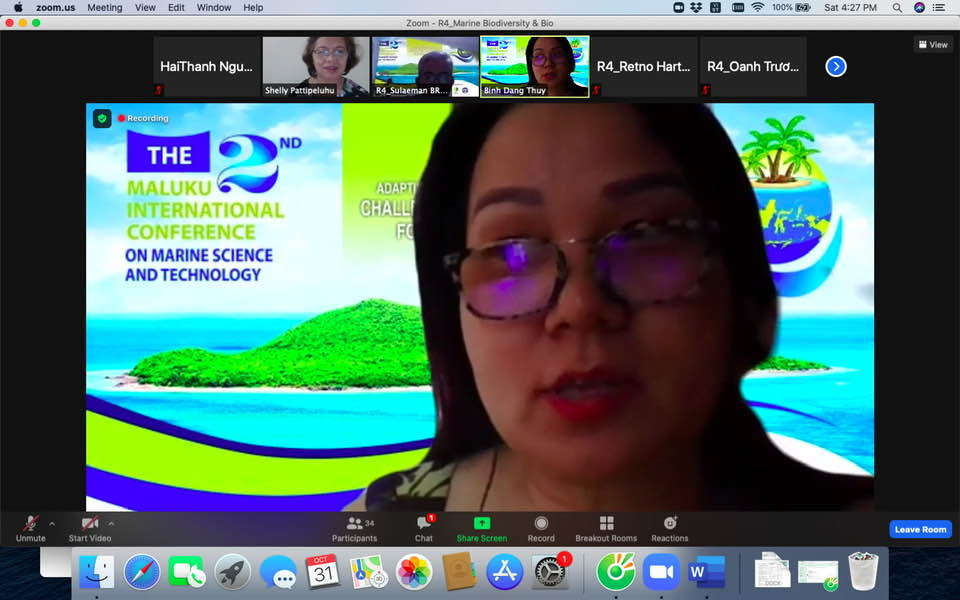Open Microsoft Word from the dock
The width and height of the screenshot is (960, 600).
click(x=706, y=572)
